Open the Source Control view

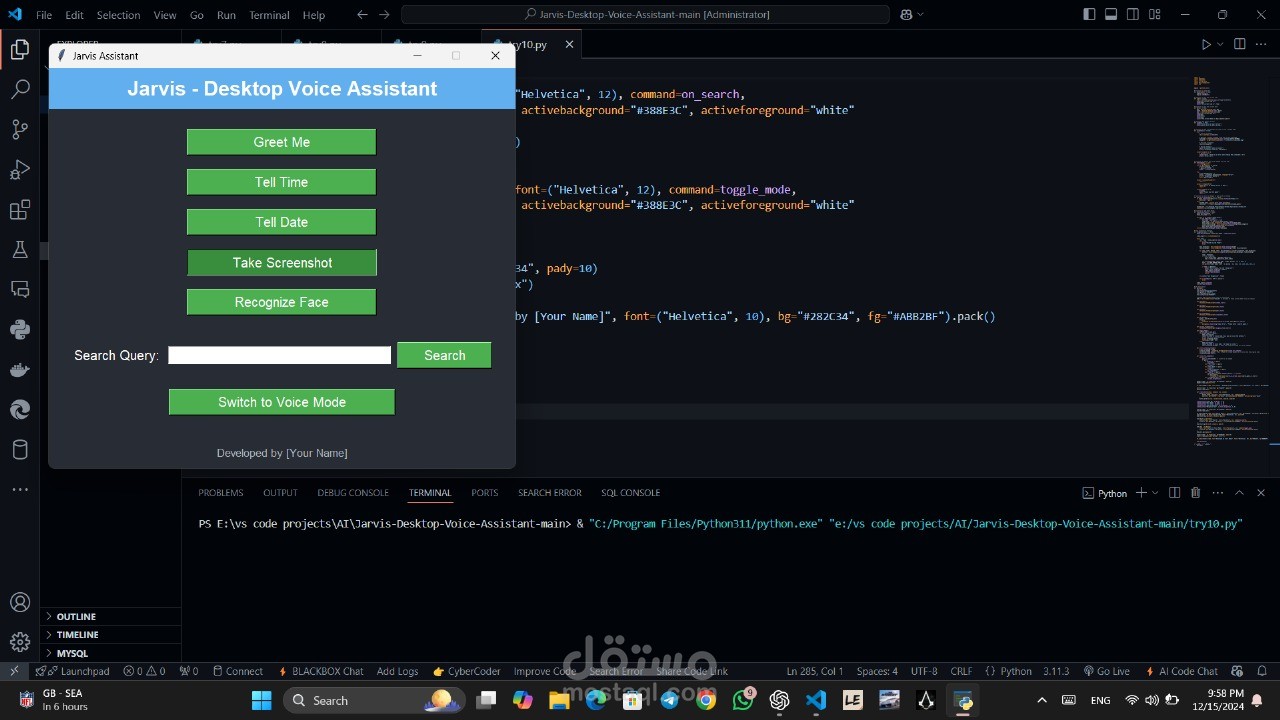(20, 130)
